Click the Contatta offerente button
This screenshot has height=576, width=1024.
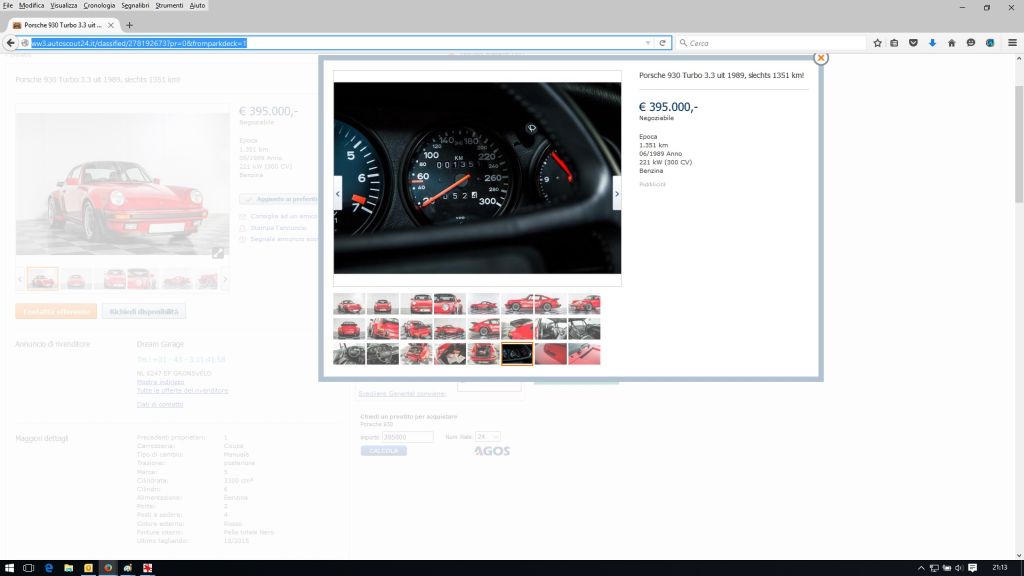click(56, 312)
